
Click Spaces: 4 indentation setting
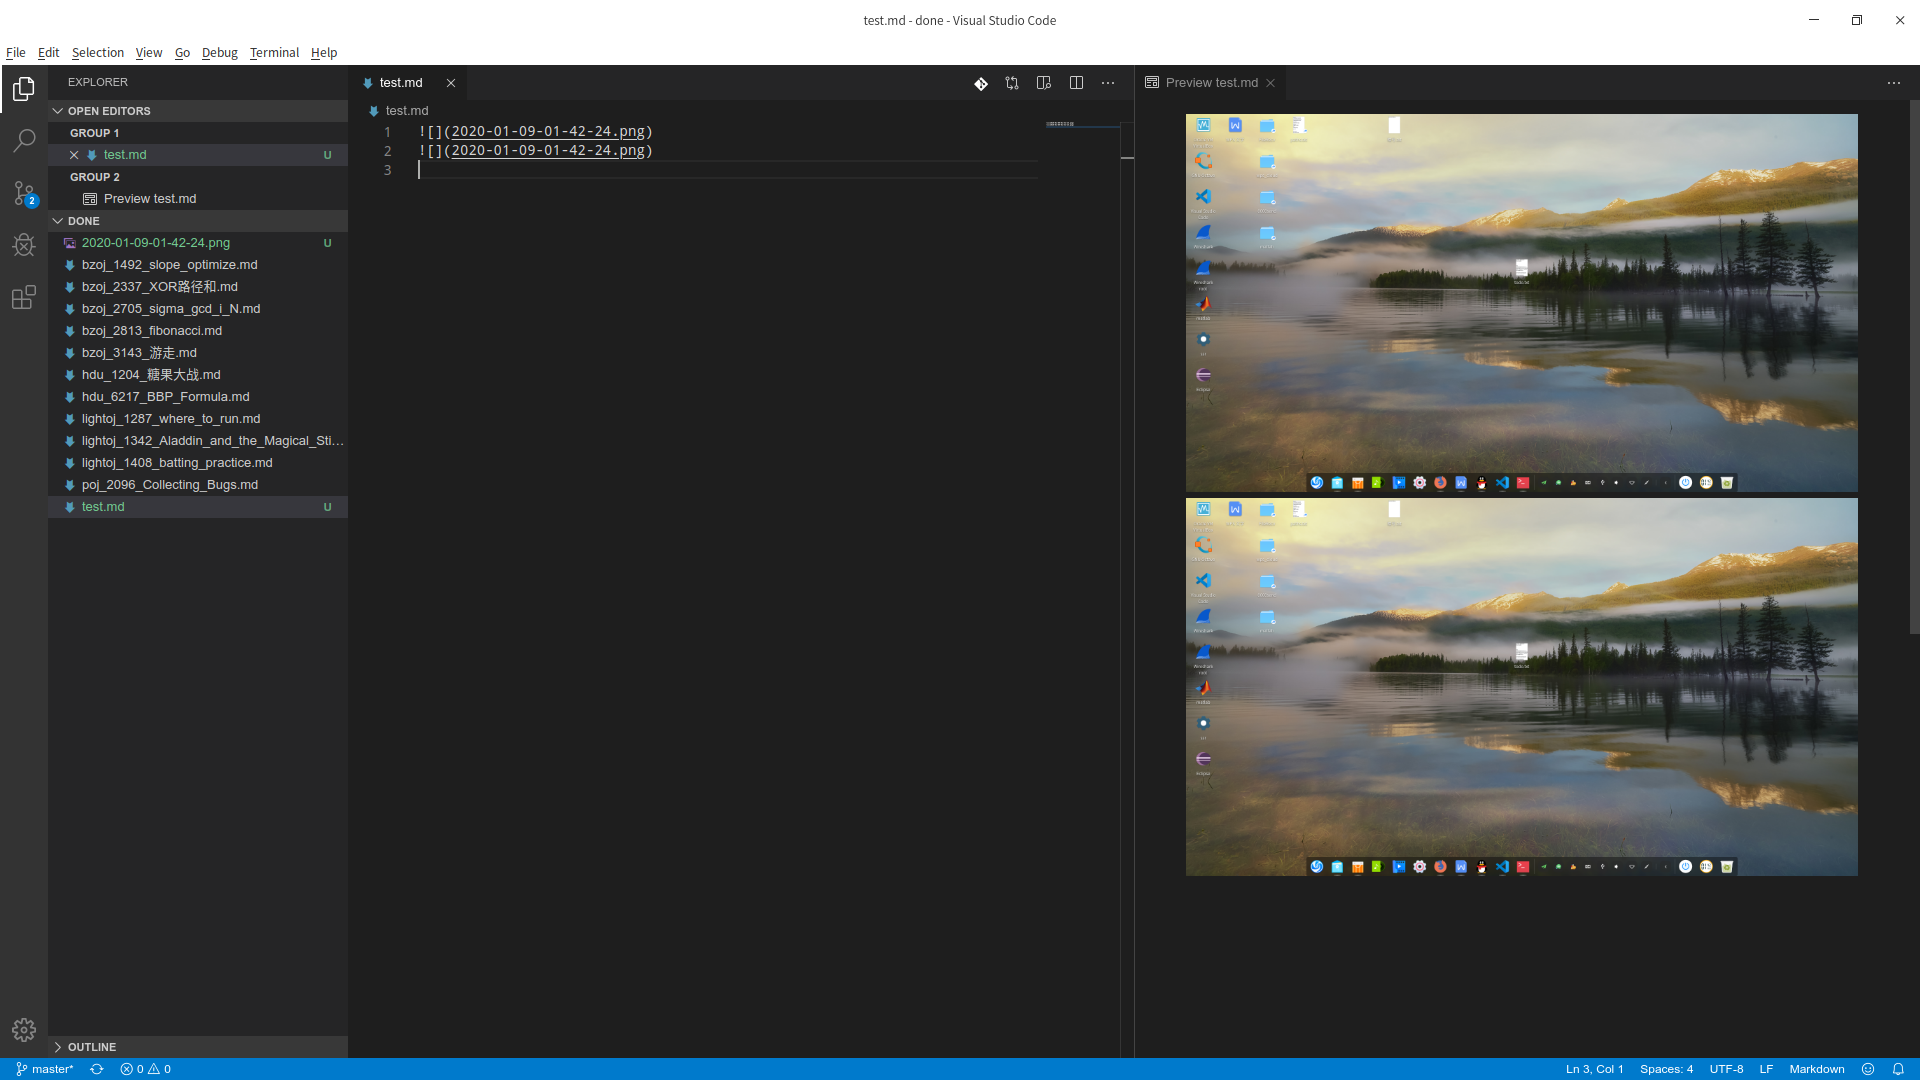click(x=1666, y=1069)
